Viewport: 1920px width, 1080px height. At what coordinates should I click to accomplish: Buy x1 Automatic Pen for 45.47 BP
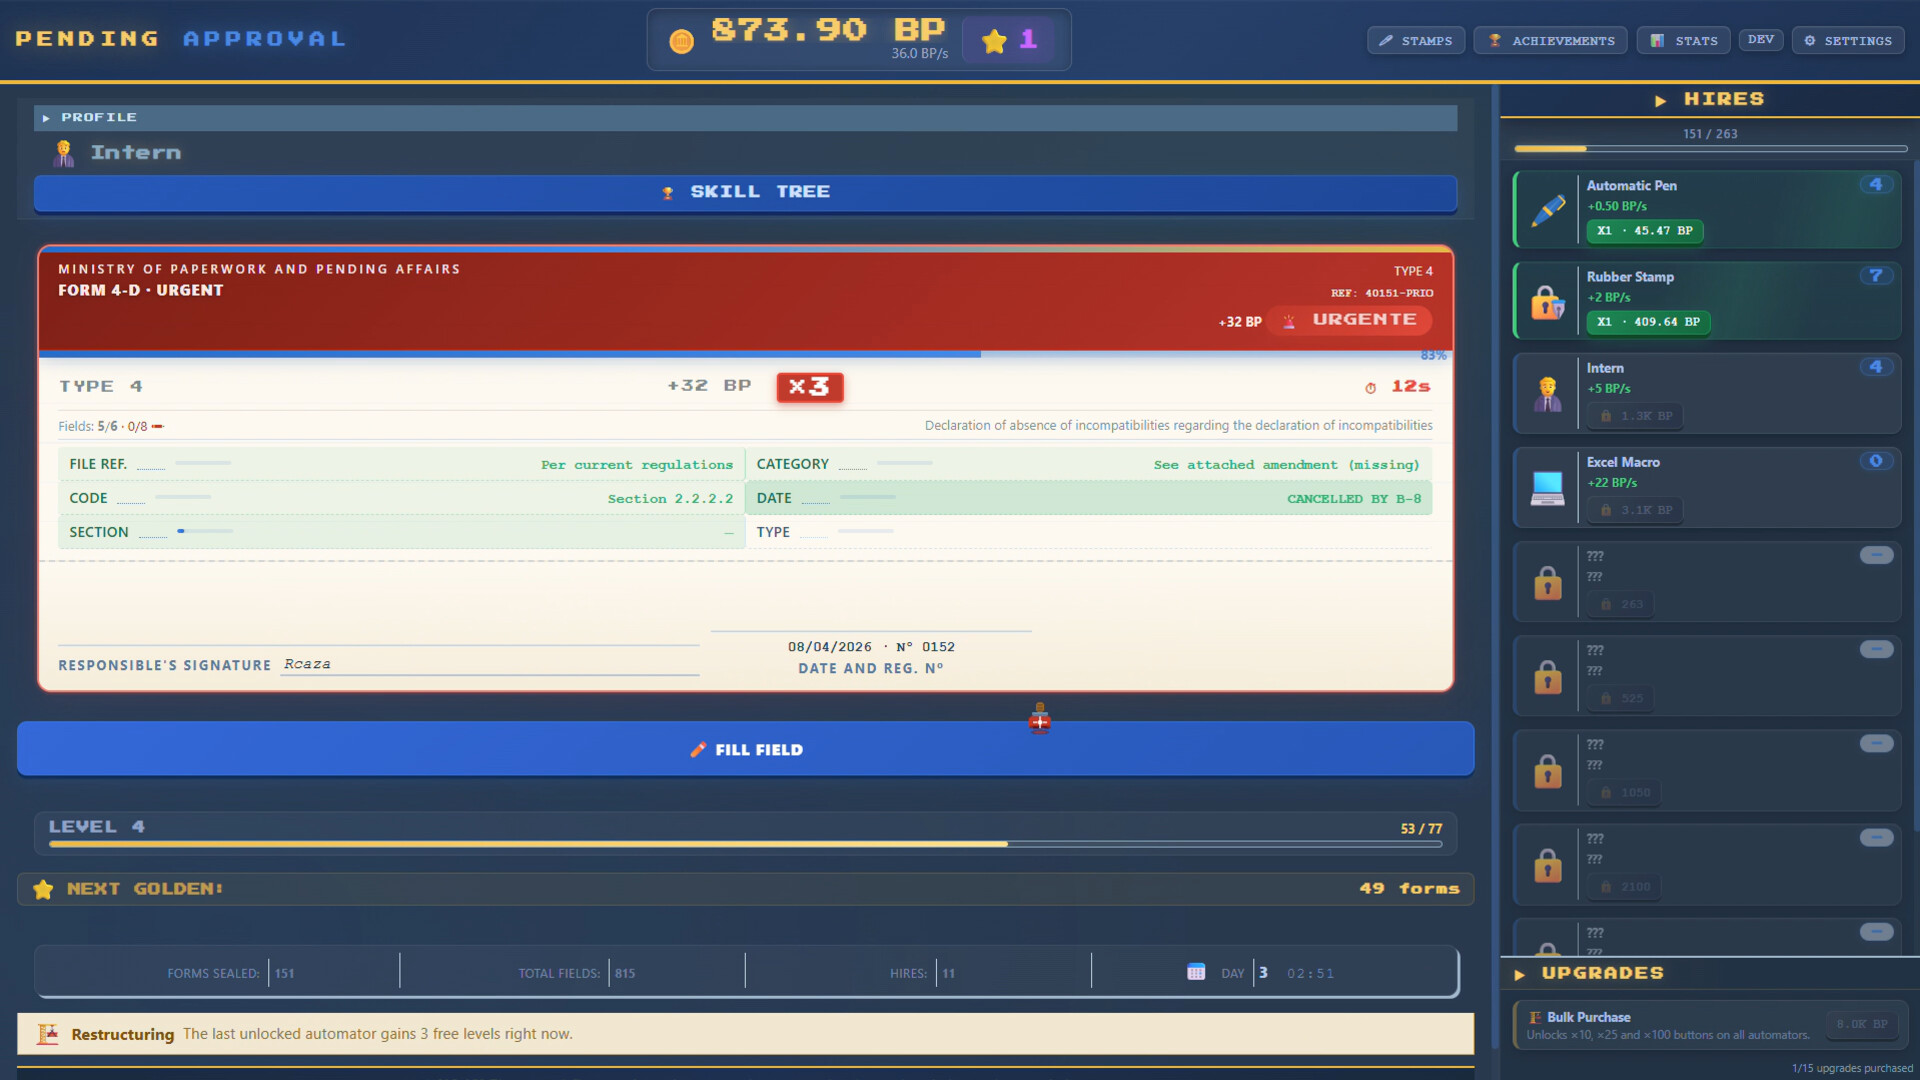tap(1645, 231)
